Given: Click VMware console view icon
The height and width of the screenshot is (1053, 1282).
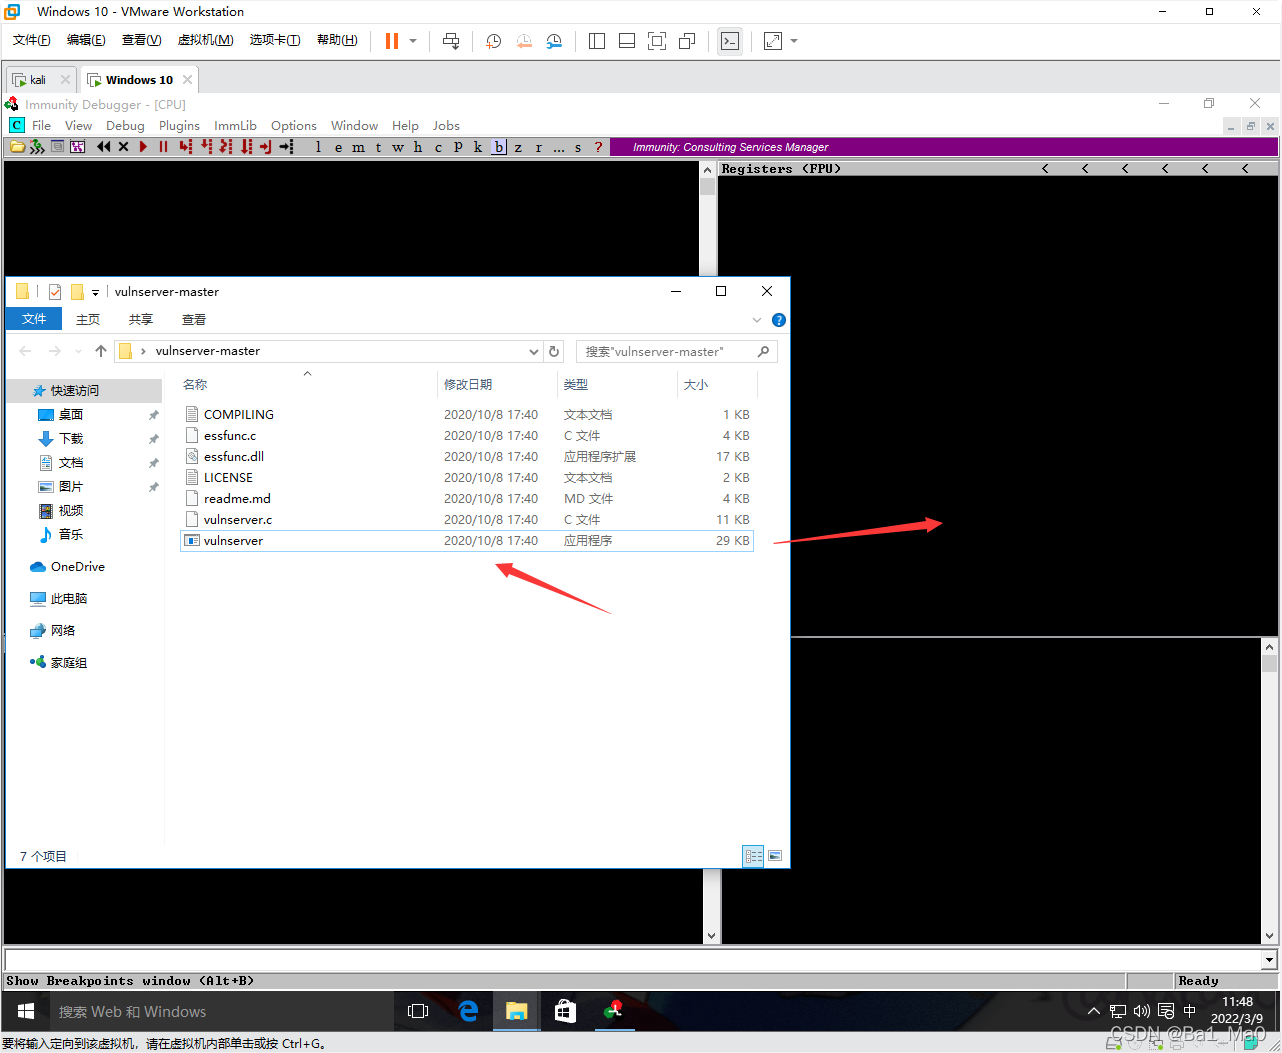Looking at the screenshot, I should click(730, 41).
